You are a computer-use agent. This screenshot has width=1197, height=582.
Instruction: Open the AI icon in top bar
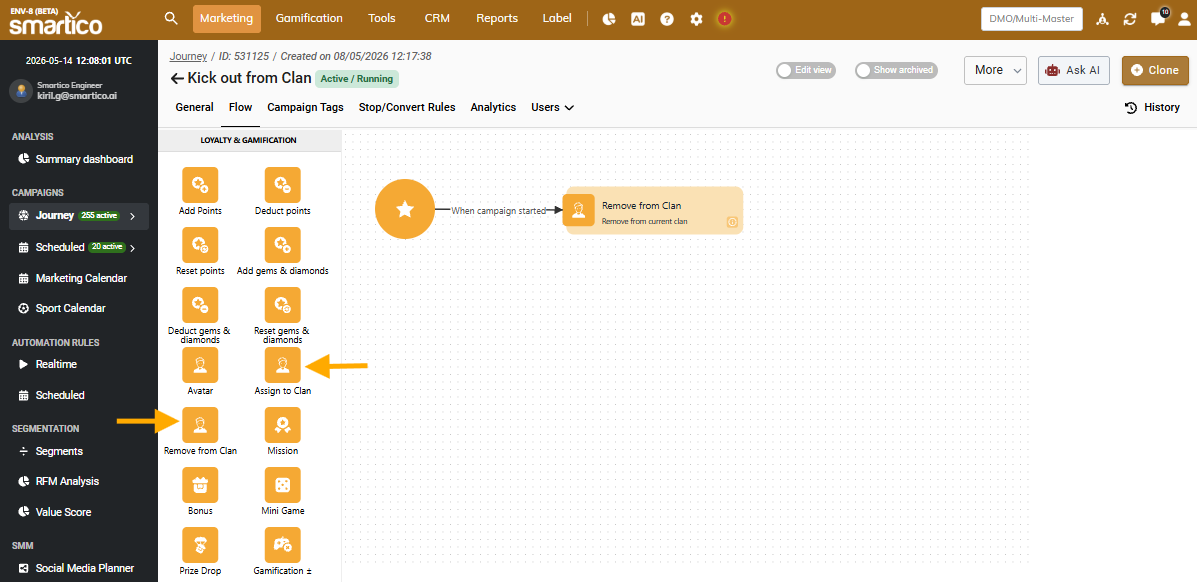tap(638, 19)
